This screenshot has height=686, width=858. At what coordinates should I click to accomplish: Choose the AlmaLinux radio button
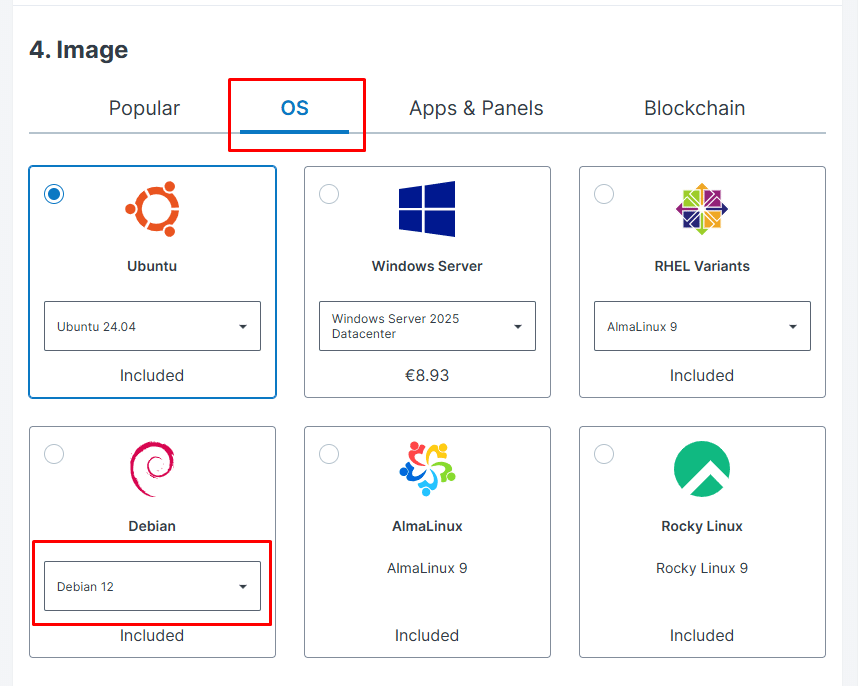tap(329, 454)
